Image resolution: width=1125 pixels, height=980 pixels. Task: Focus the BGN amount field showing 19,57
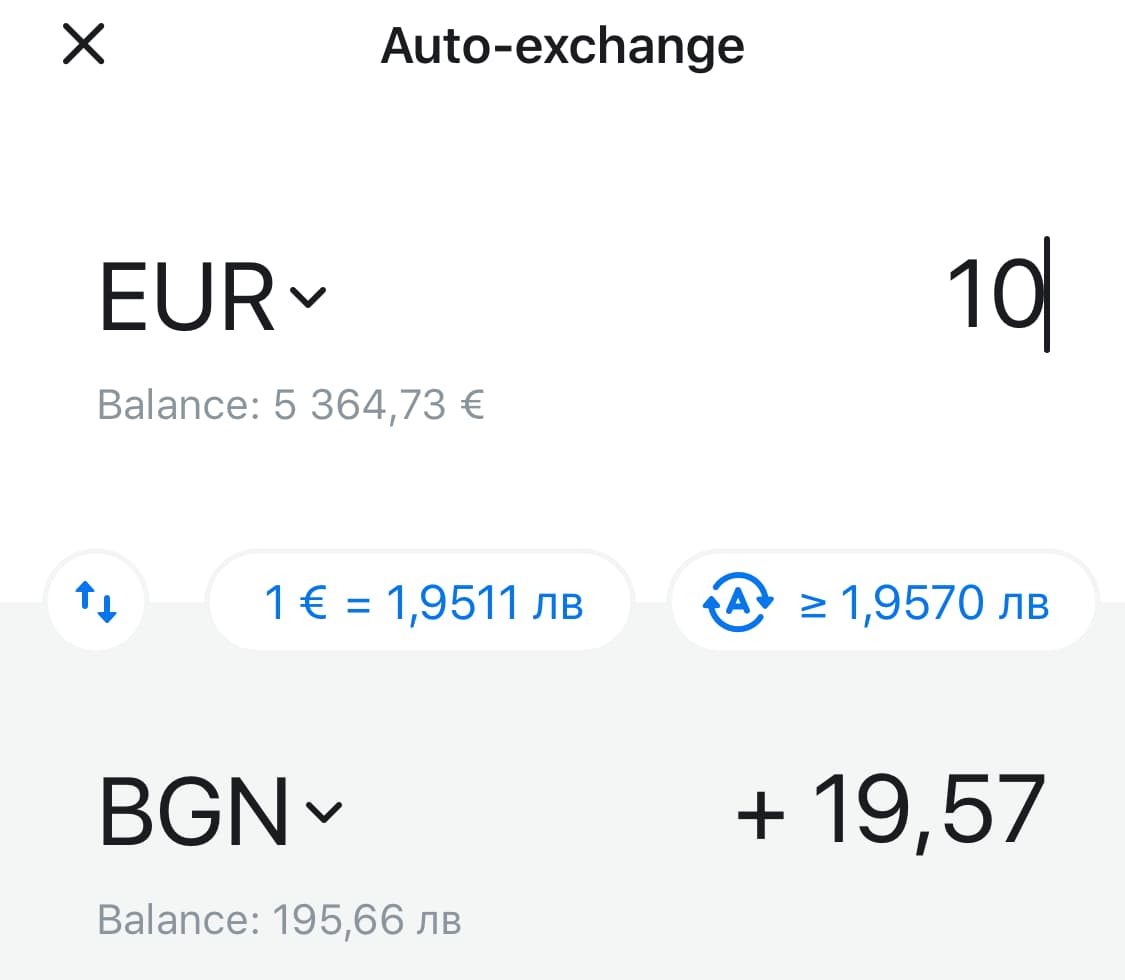[x=890, y=811]
